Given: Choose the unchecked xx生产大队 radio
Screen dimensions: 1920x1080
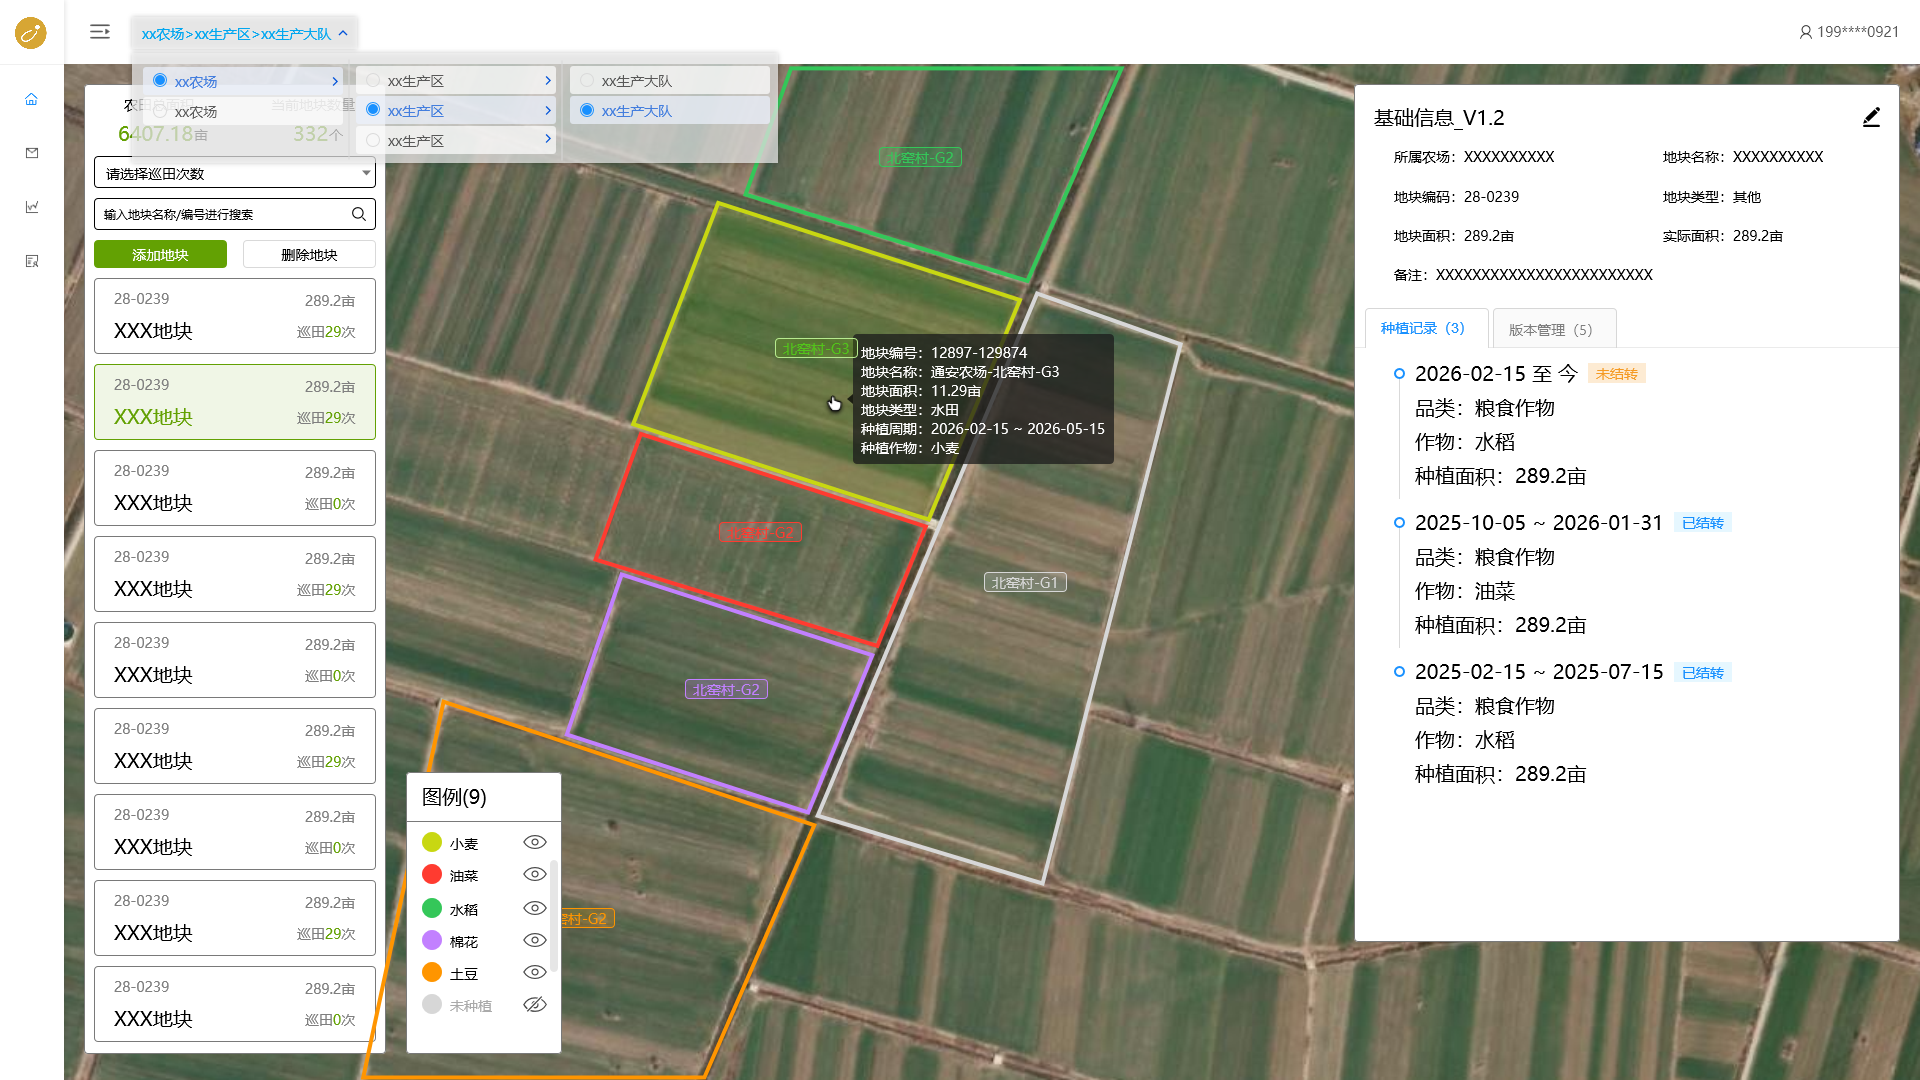Looking at the screenshot, I should [x=587, y=80].
